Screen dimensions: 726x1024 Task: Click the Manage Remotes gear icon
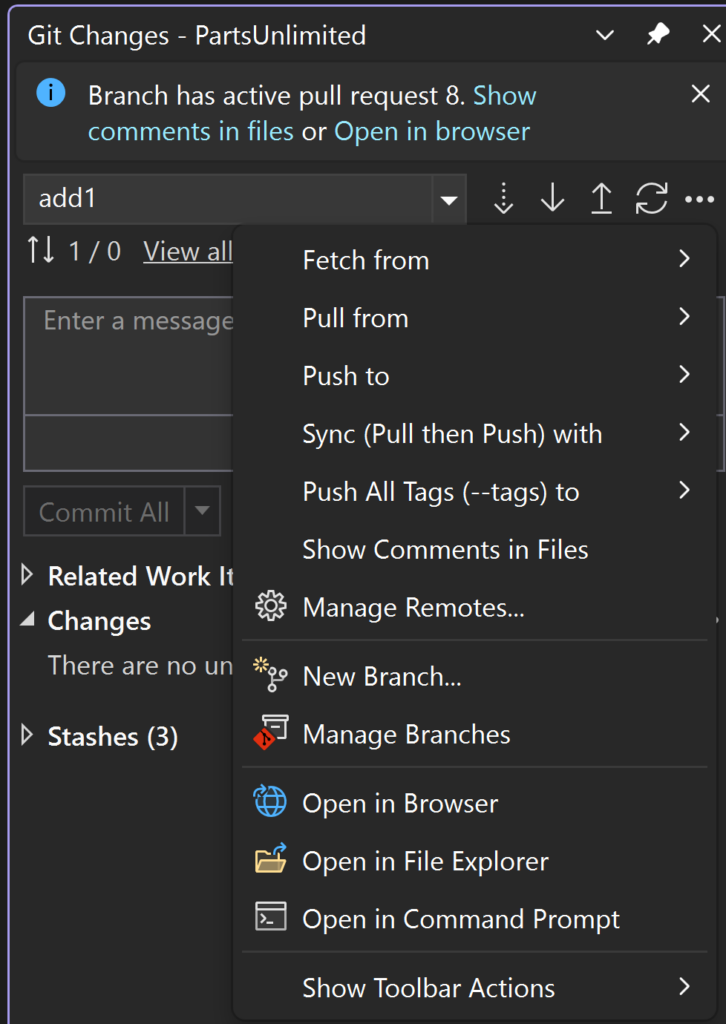point(269,608)
